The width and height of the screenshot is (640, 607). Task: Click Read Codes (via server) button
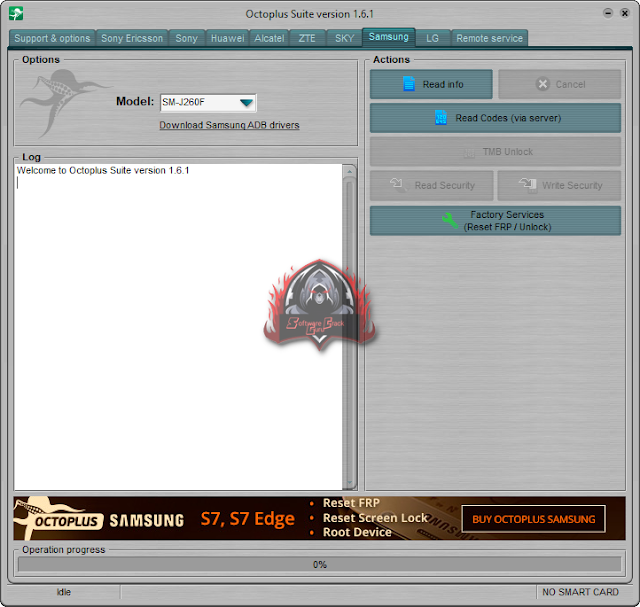coord(495,118)
